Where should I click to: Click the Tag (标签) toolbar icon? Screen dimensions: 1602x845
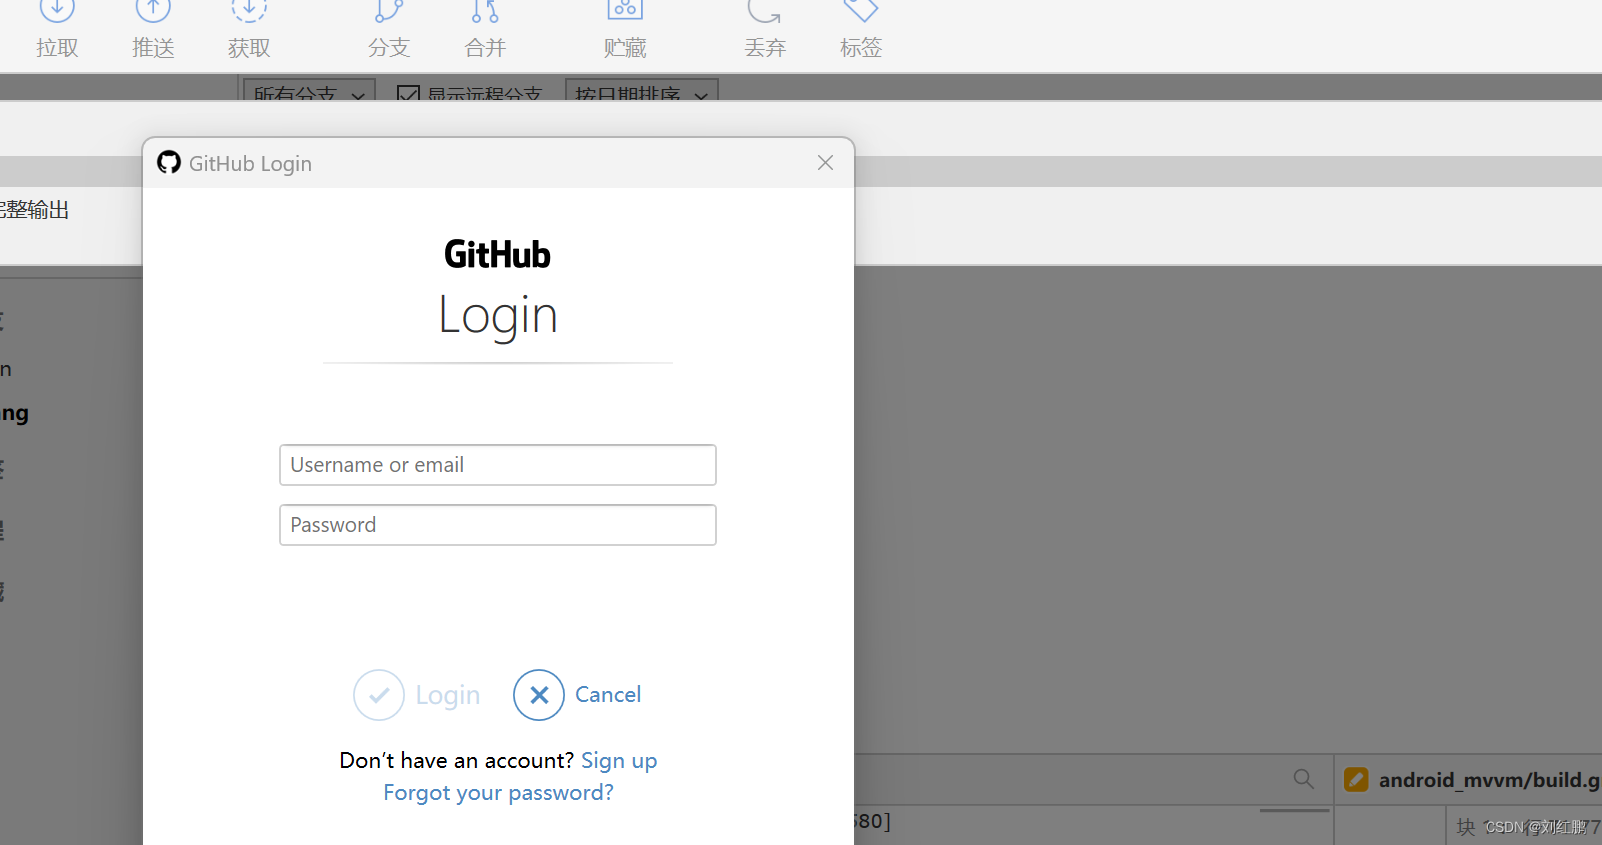click(861, 10)
